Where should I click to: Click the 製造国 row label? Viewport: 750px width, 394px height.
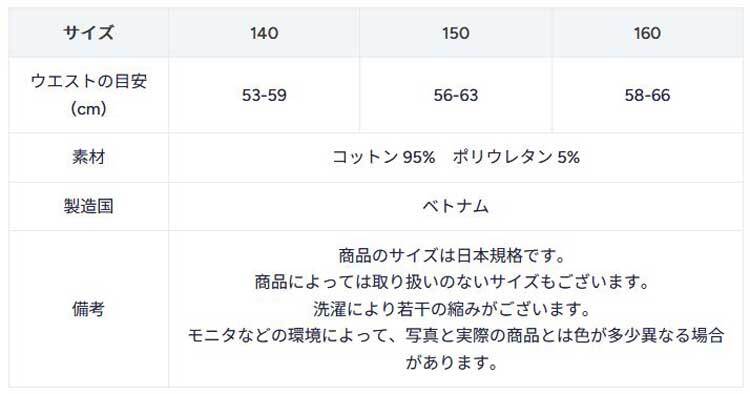pyautogui.click(x=88, y=206)
